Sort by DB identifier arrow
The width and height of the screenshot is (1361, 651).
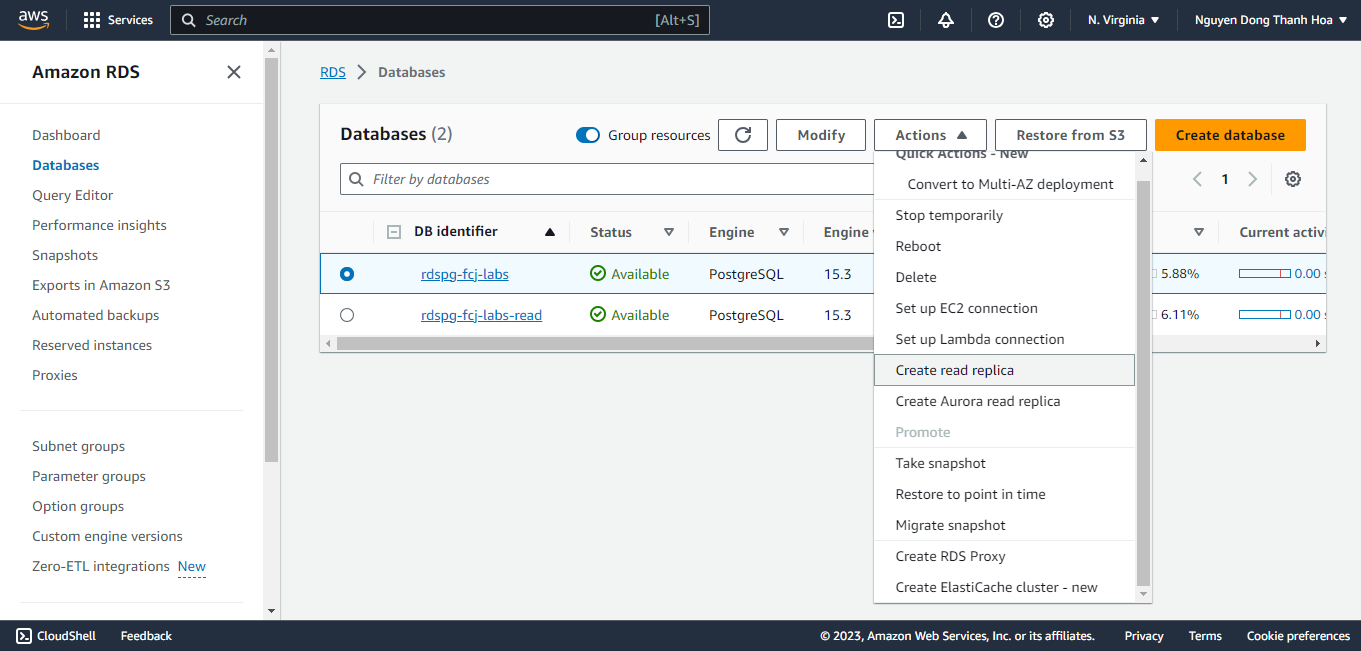pos(550,232)
